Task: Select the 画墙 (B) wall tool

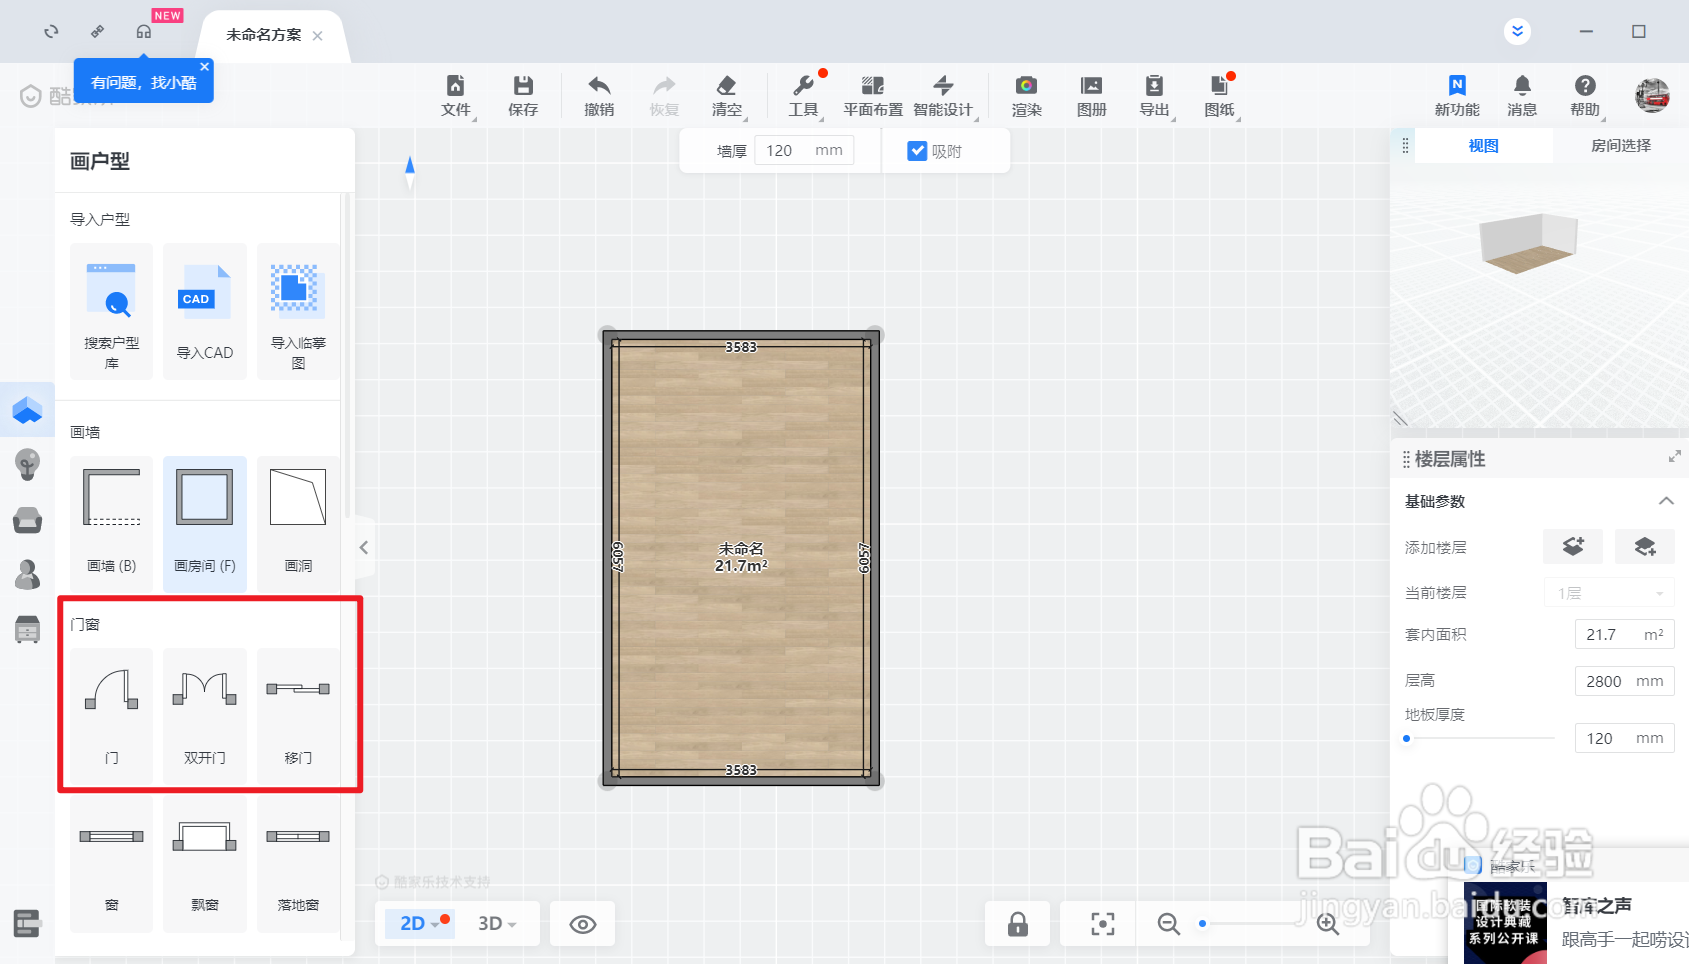Action: 112,524
